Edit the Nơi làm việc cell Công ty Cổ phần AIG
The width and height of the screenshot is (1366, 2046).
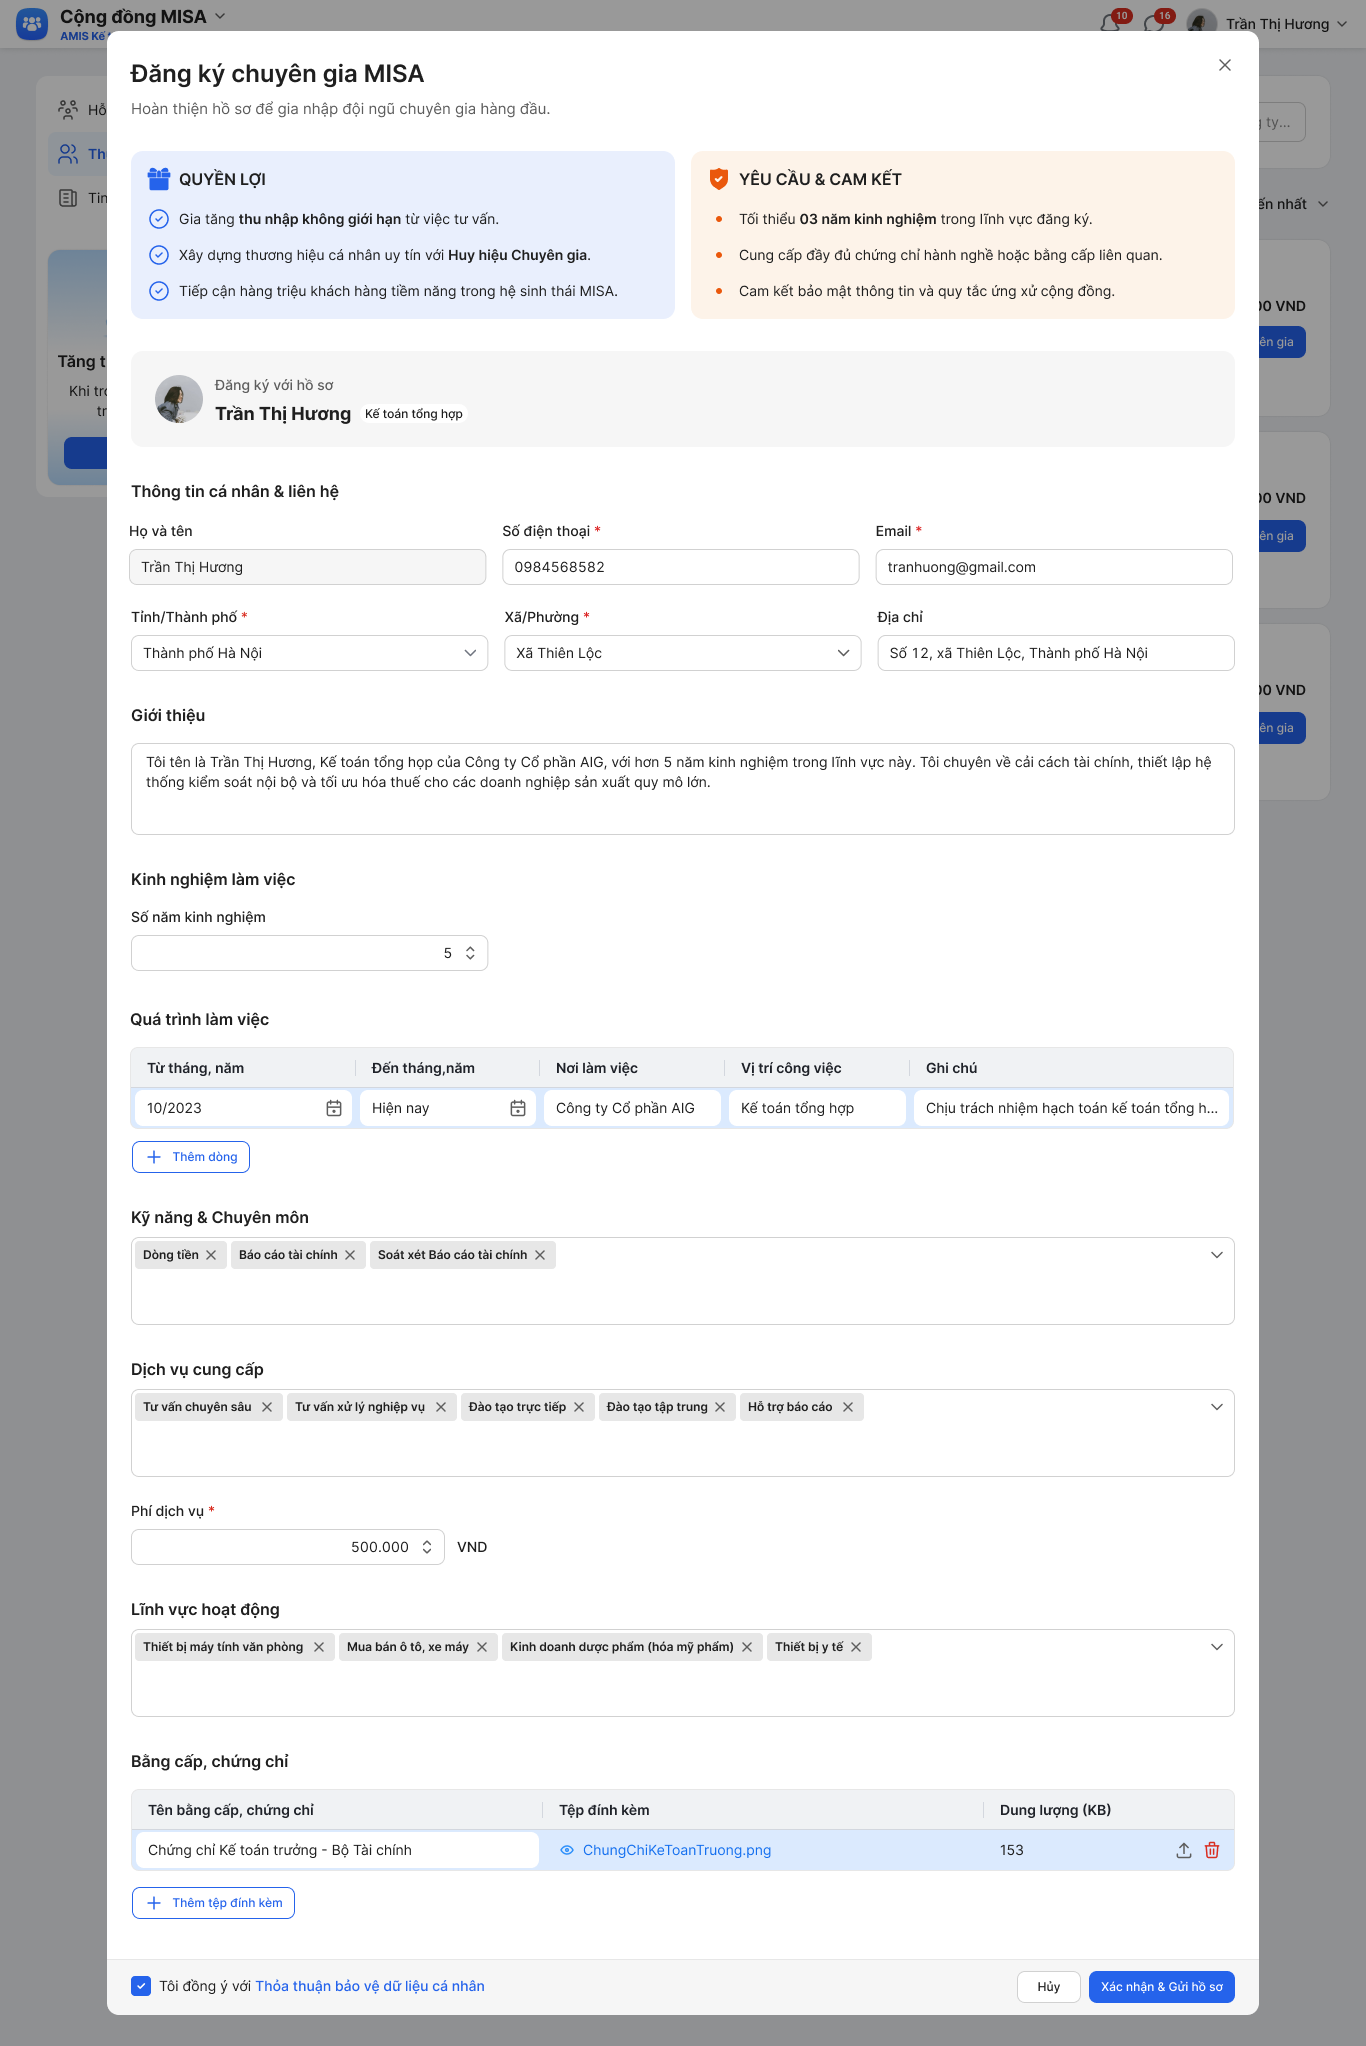click(x=632, y=1108)
